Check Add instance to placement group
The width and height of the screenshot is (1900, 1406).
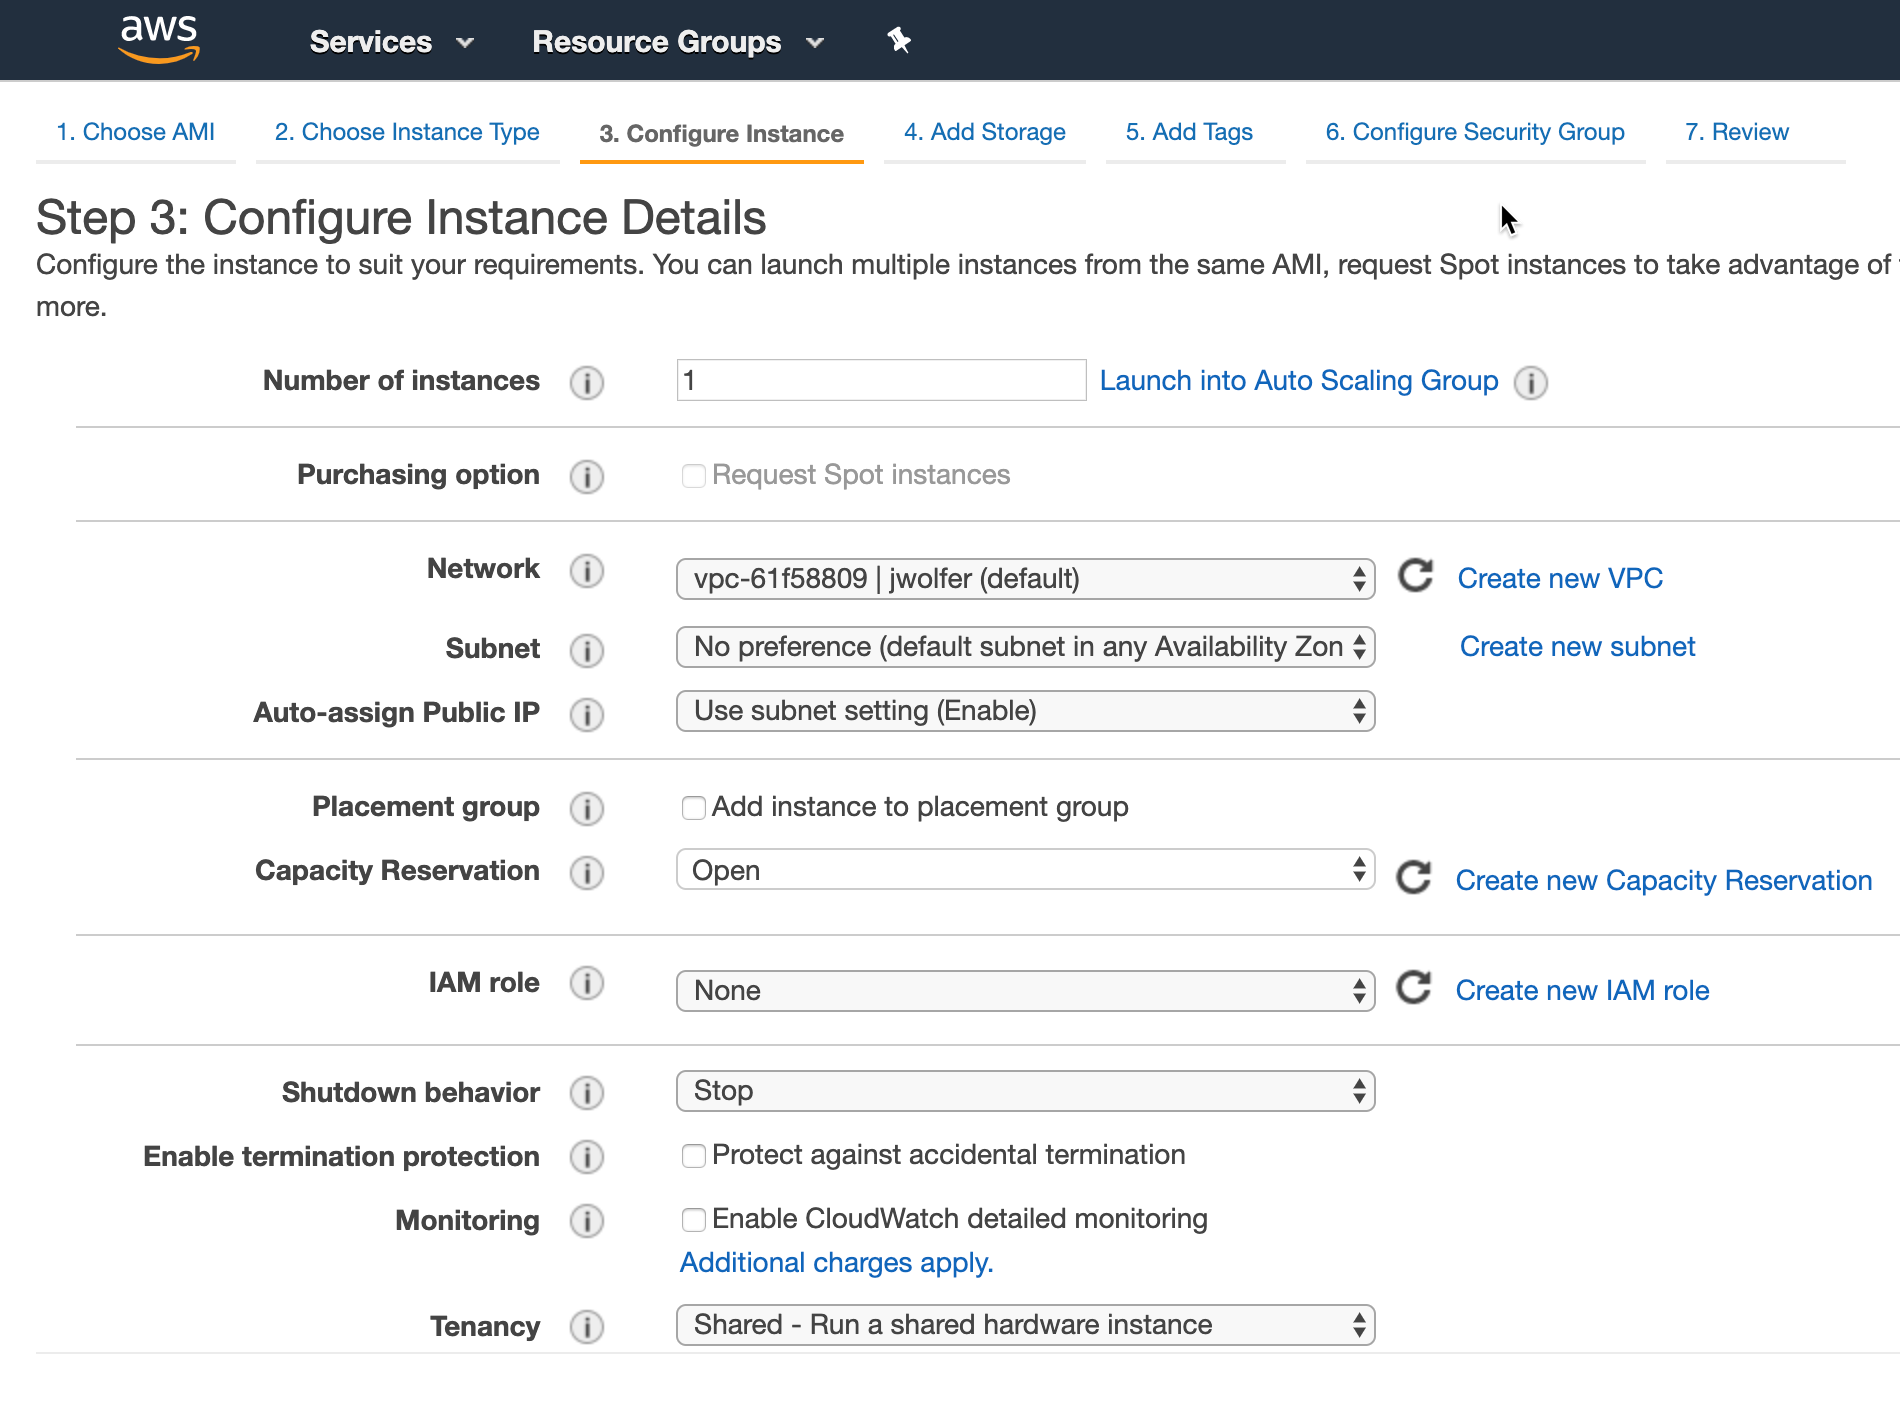click(x=693, y=807)
